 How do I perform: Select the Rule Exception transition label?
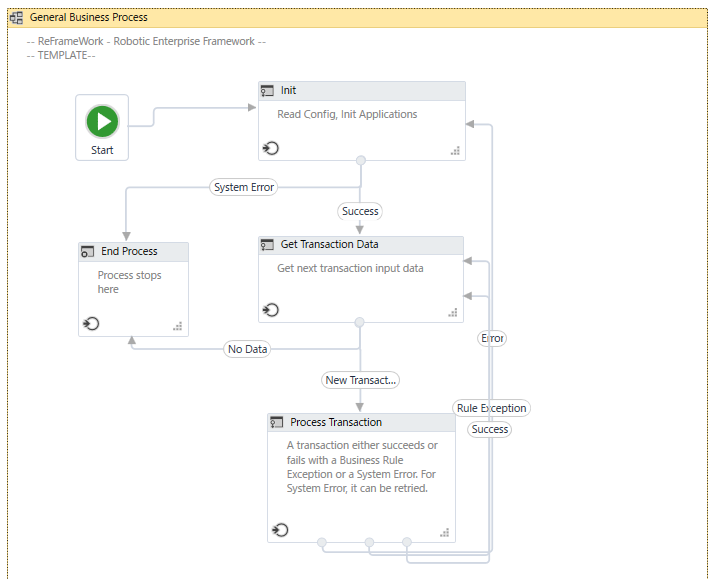coord(491,408)
